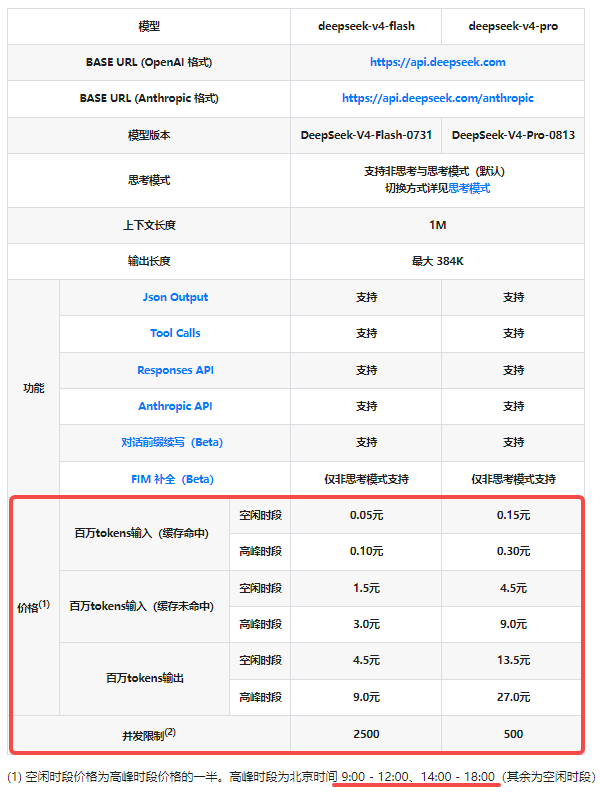Select the 0.10元 price cell
The image size is (600, 797).
[366, 551]
